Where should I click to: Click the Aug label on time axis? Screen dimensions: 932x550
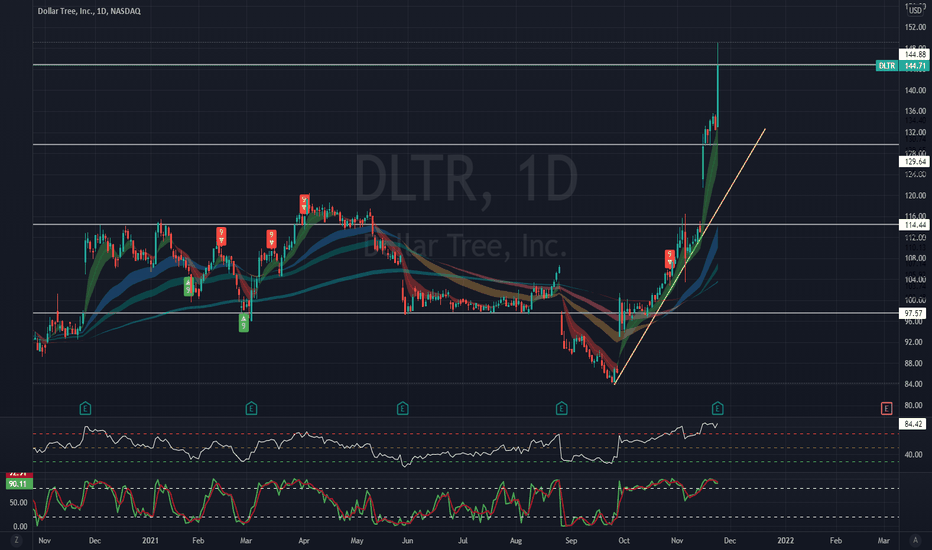[516, 540]
